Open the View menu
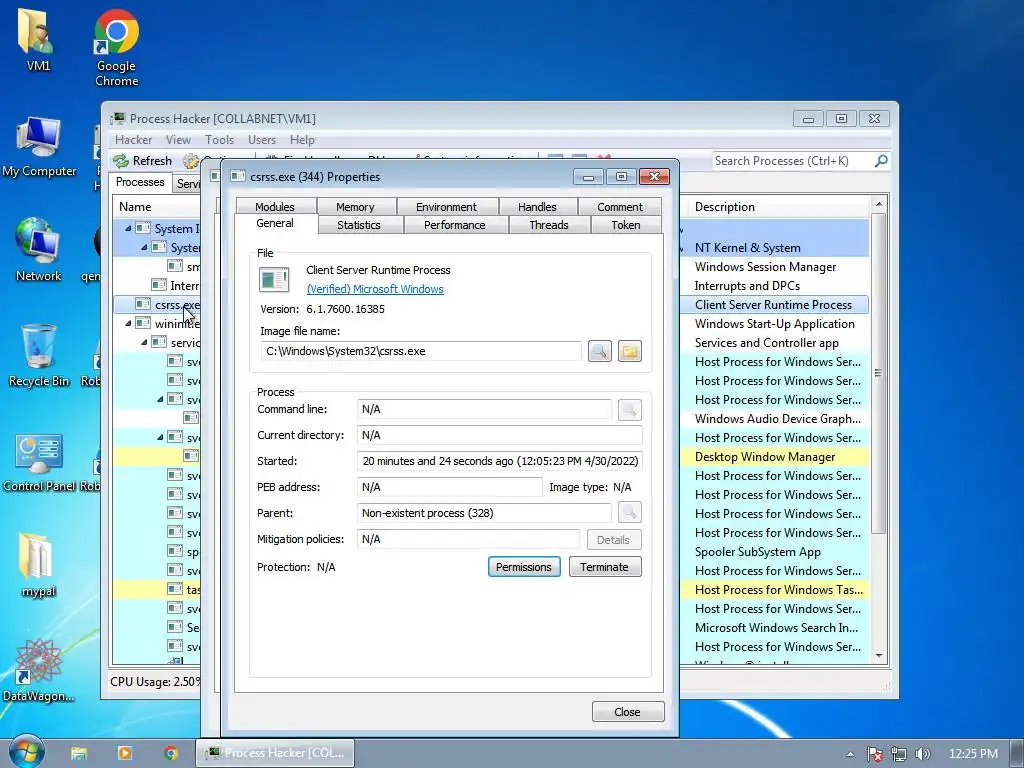This screenshot has width=1024, height=768. (178, 140)
